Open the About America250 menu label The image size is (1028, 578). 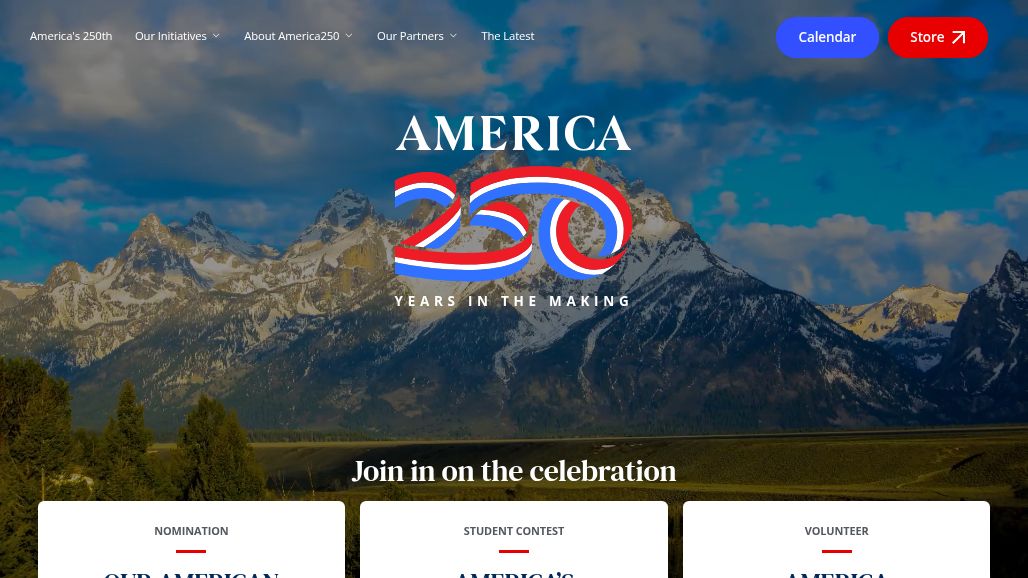292,36
